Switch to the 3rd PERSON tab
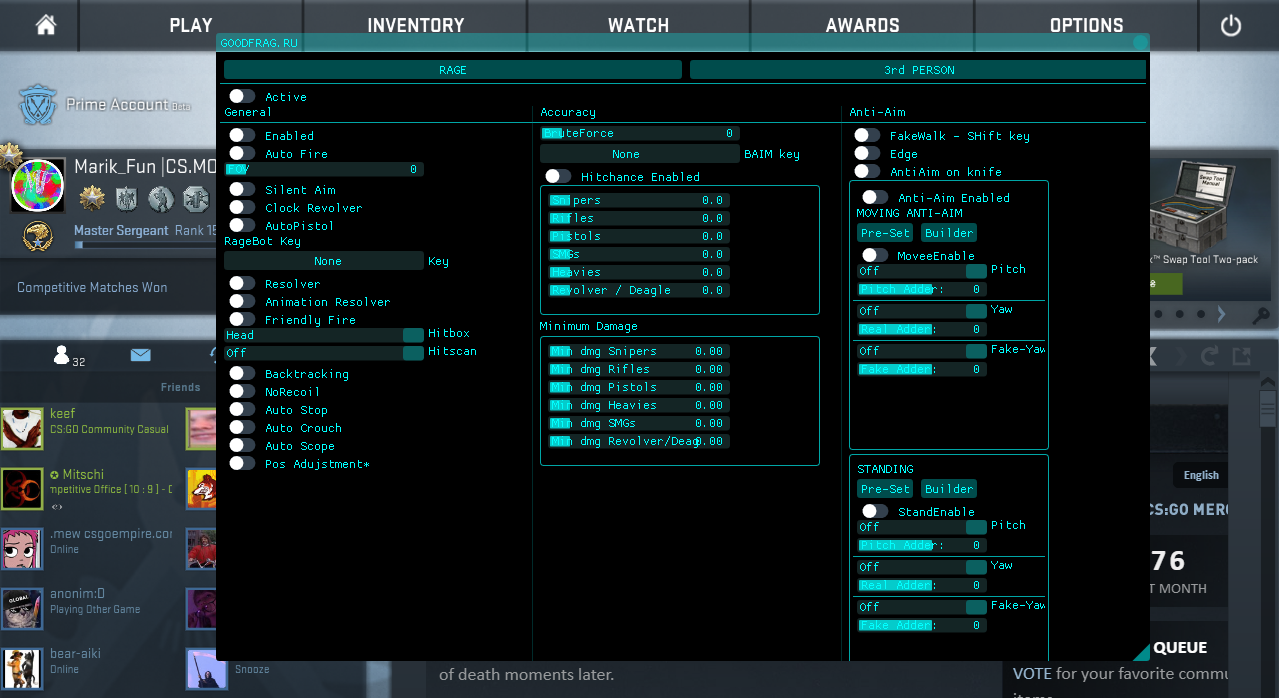 tap(917, 70)
